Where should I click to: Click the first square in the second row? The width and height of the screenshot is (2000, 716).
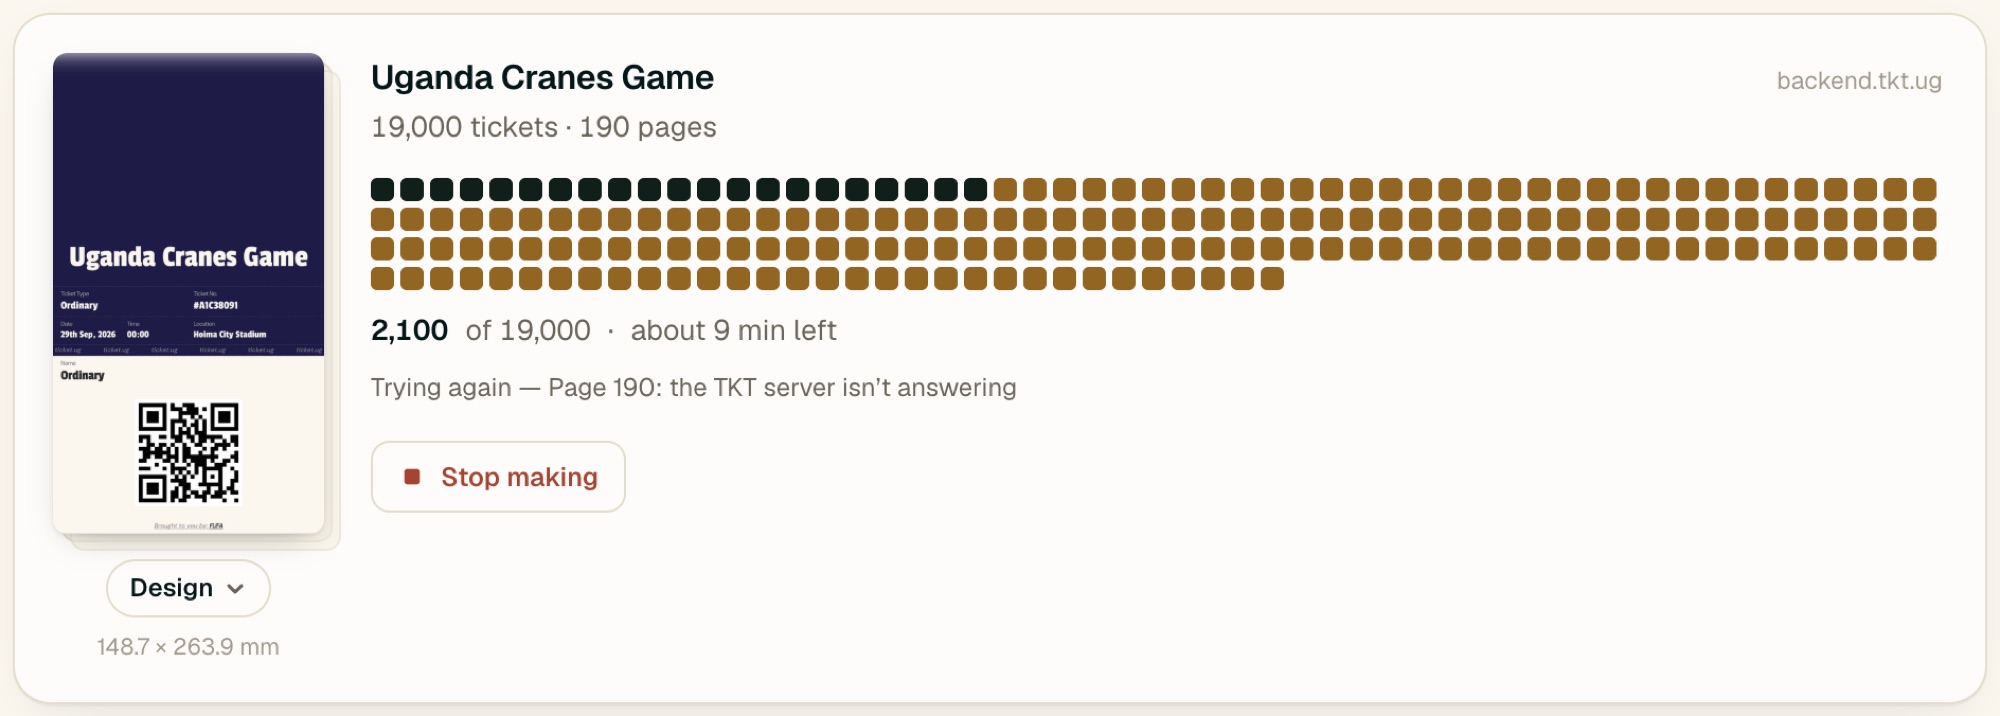[382, 219]
